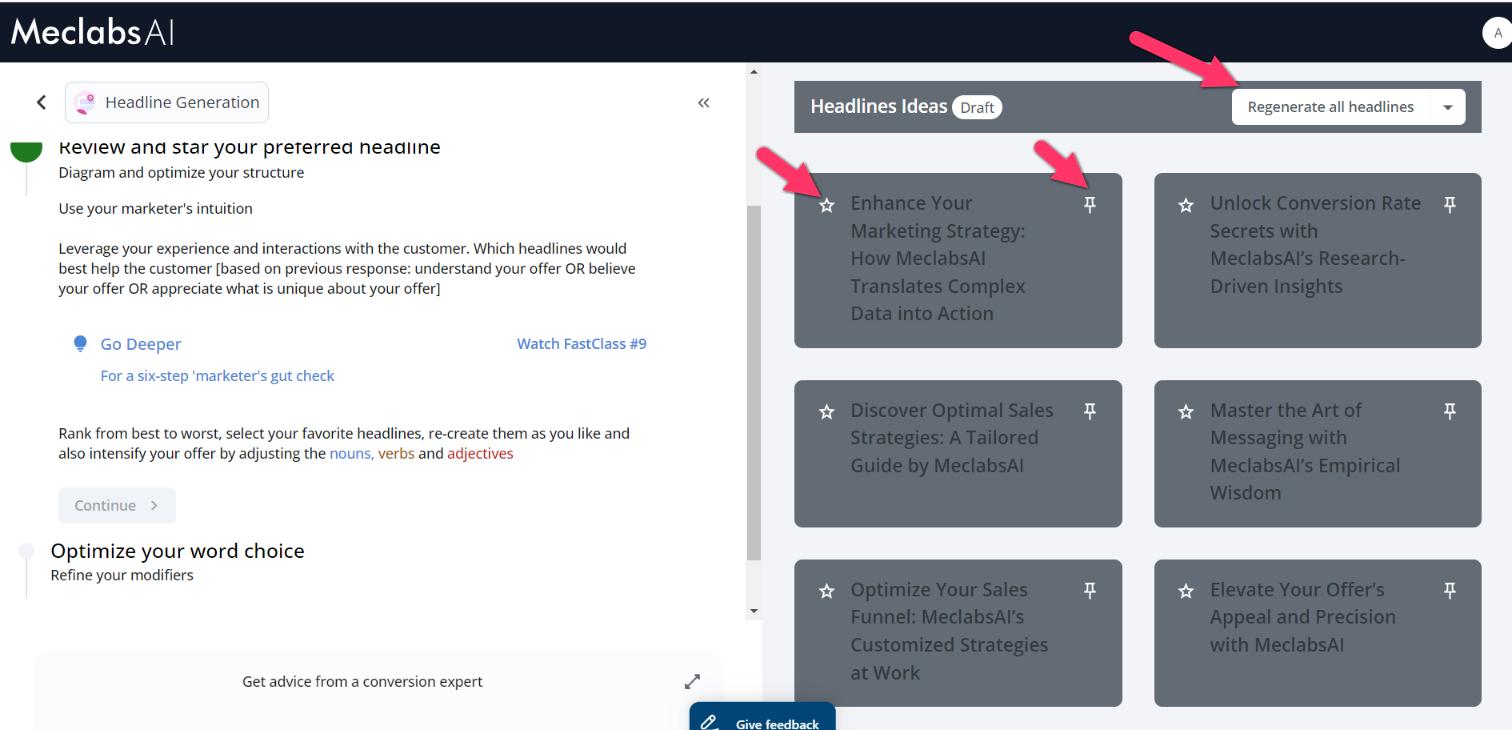
Task: Select the 'Unlock Conversion Rate Secrets' headline text
Action: pos(1315,245)
